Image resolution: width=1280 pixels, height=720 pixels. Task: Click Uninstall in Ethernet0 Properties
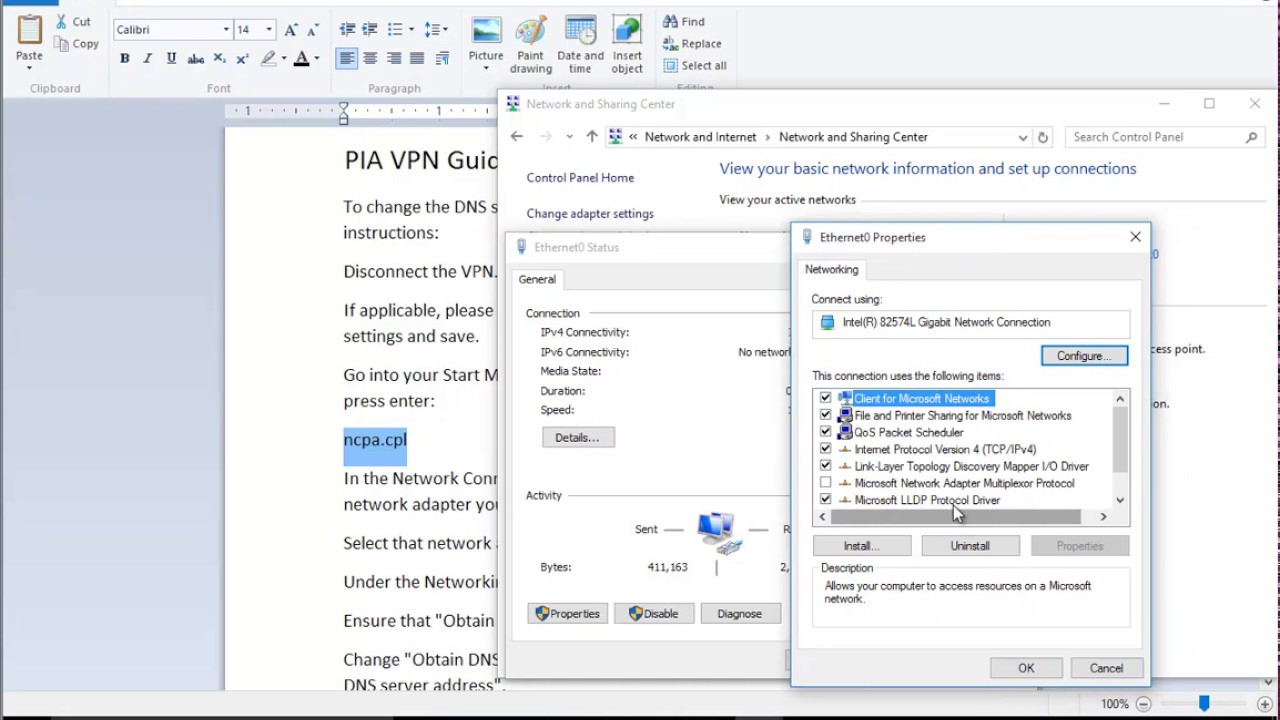pos(970,546)
